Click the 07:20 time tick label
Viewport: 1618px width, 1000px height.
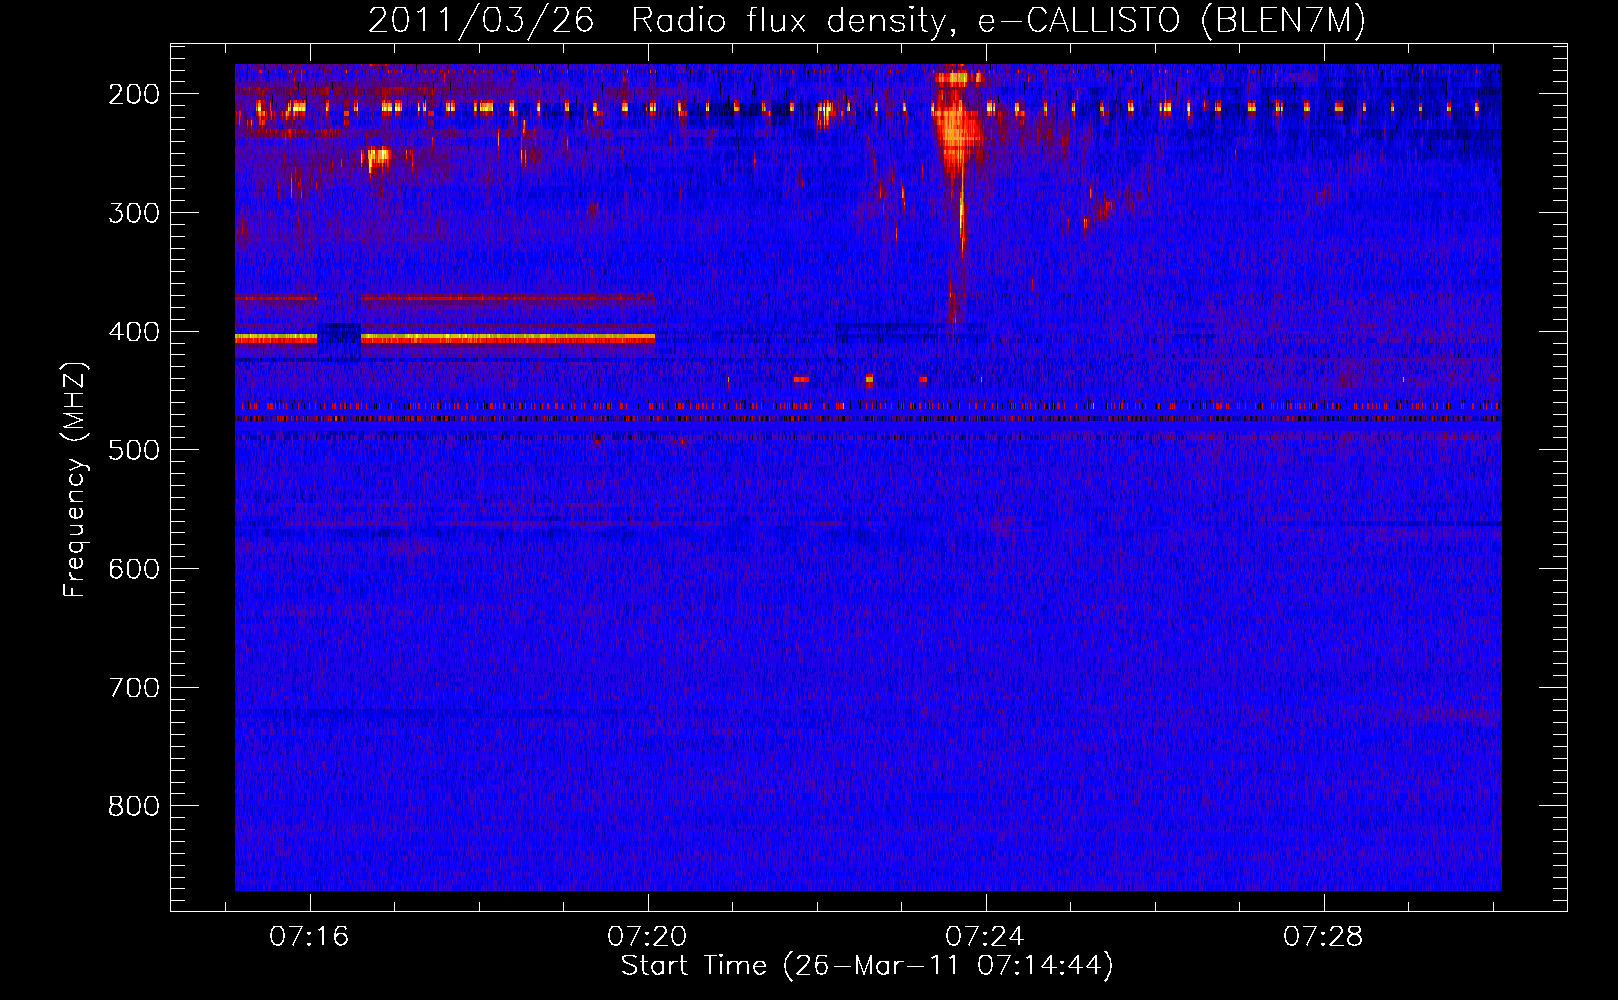(x=647, y=936)
